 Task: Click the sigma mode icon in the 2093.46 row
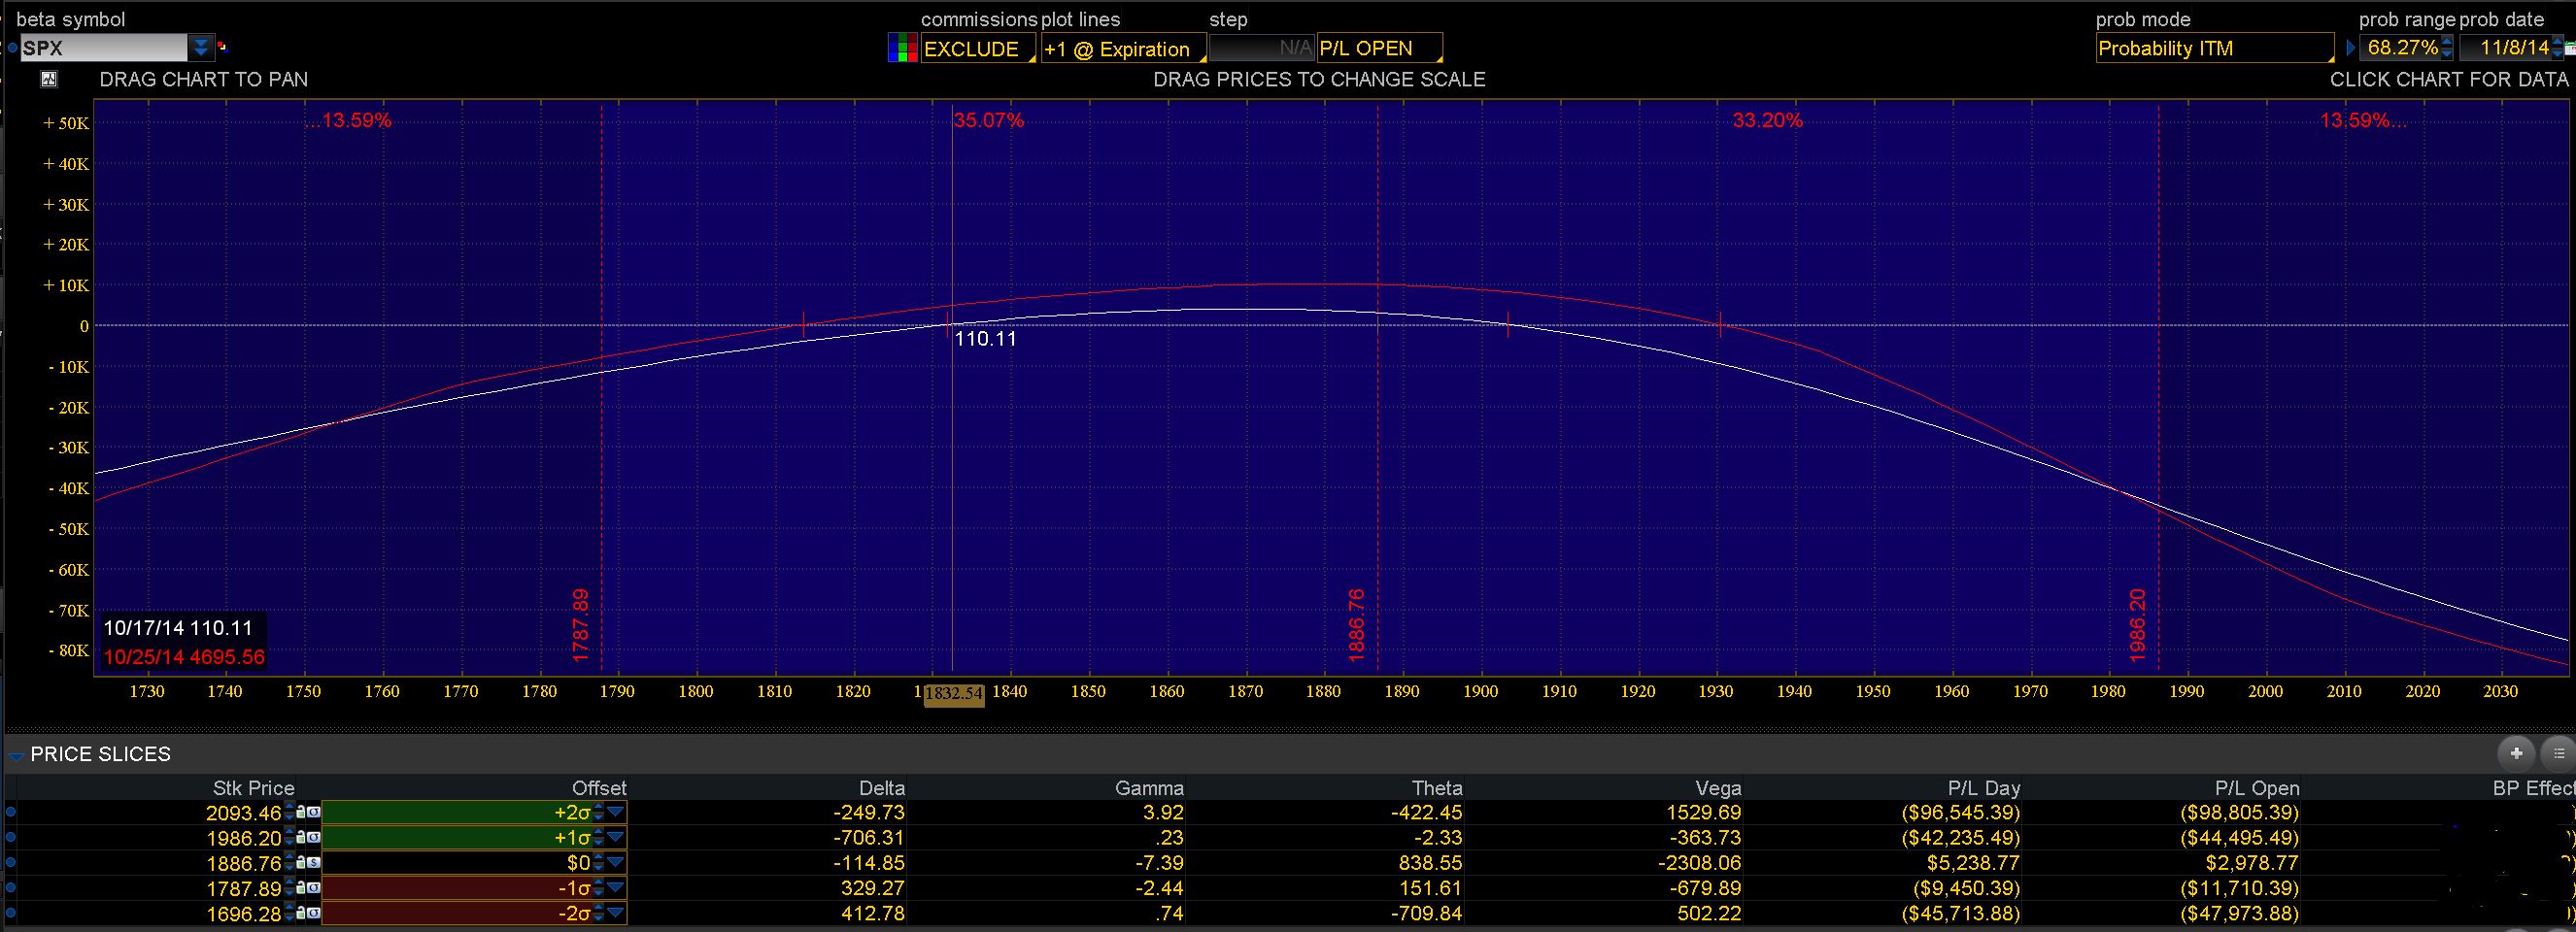(x=314, y=812)
